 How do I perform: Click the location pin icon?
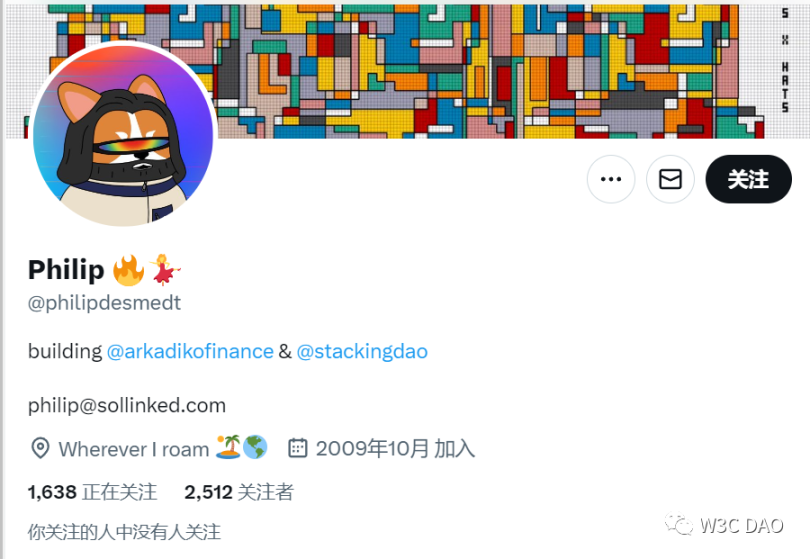(x=40, y=448)
